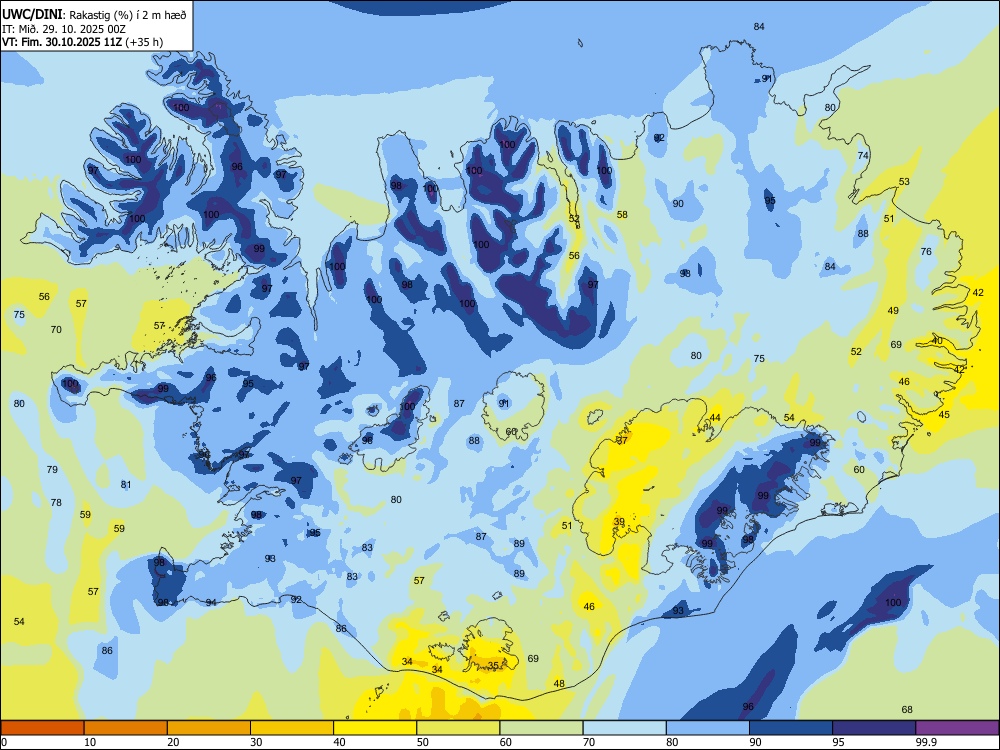The height and width of the screenshot is (750, 1000).
Task: Click the dark red 0–10 legend swatch
Action: (42, 728)
